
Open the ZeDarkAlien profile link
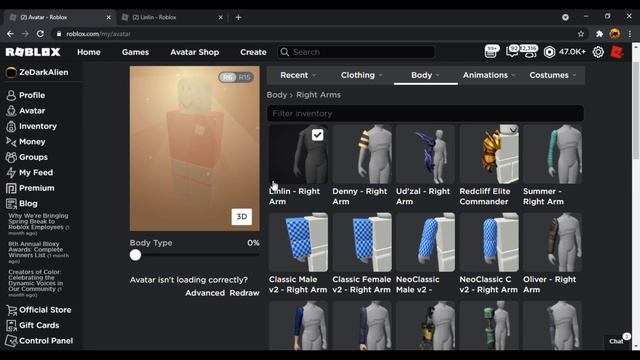click(38, 72)
